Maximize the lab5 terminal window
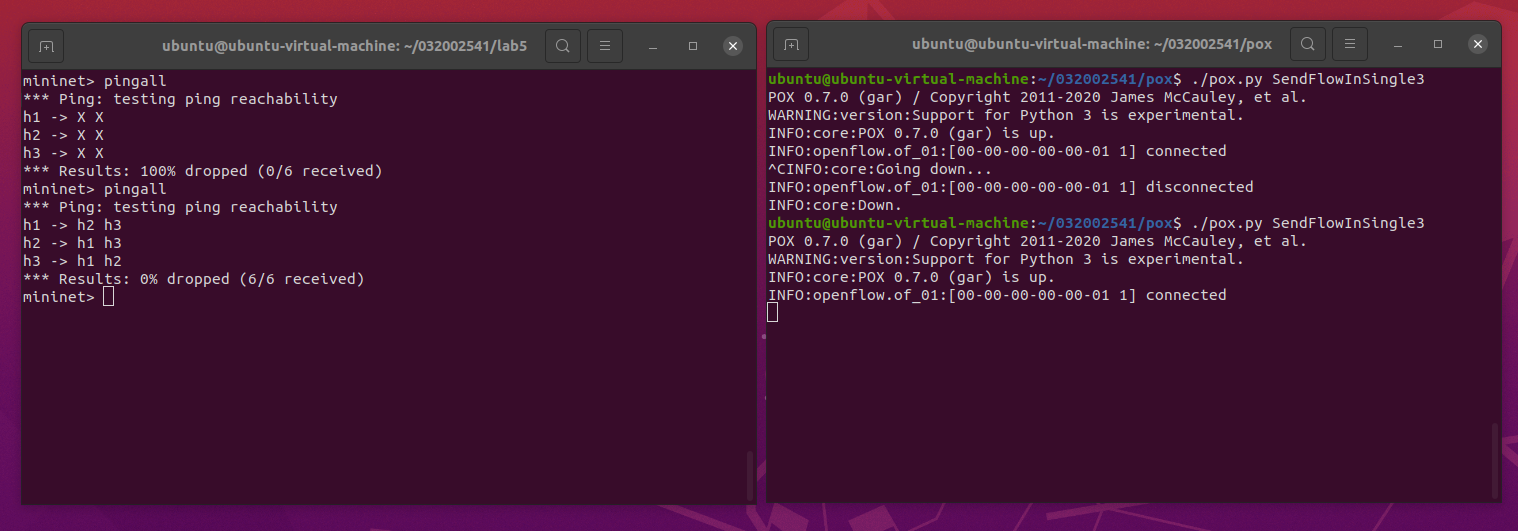 click(x=692, y=46)
